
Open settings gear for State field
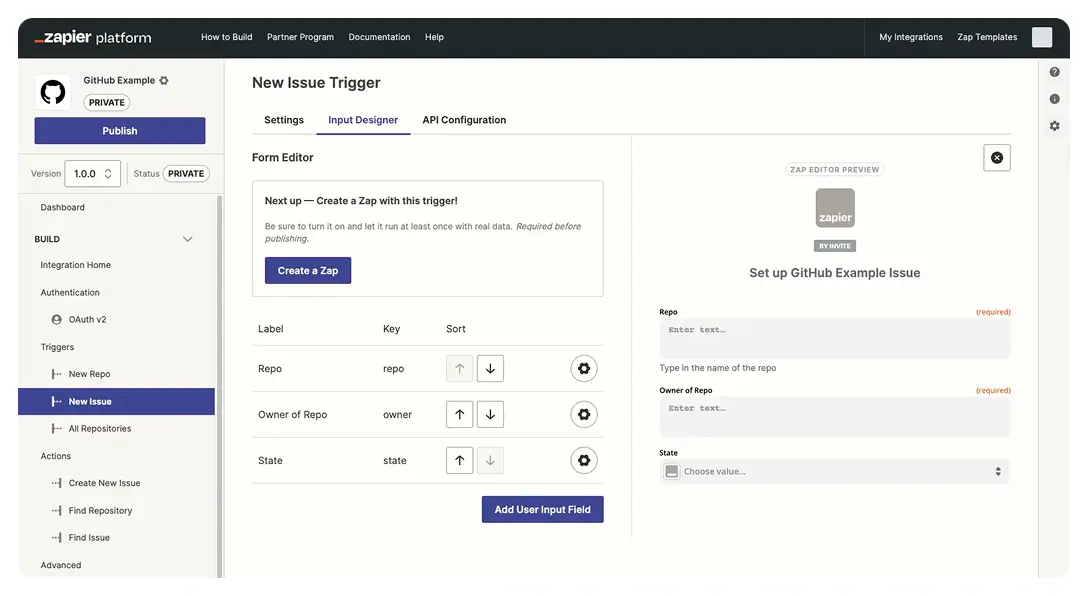tap(584, 460)
